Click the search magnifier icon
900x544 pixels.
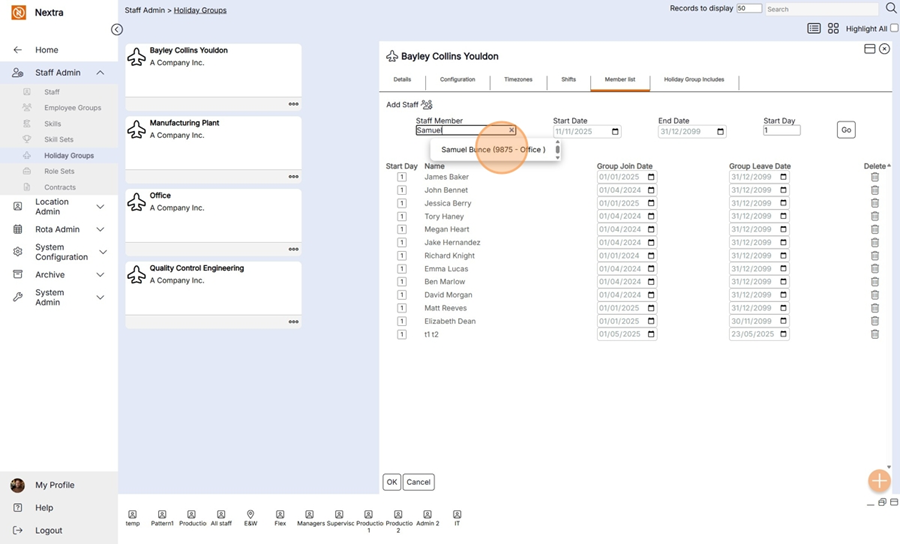pos(891,8)
